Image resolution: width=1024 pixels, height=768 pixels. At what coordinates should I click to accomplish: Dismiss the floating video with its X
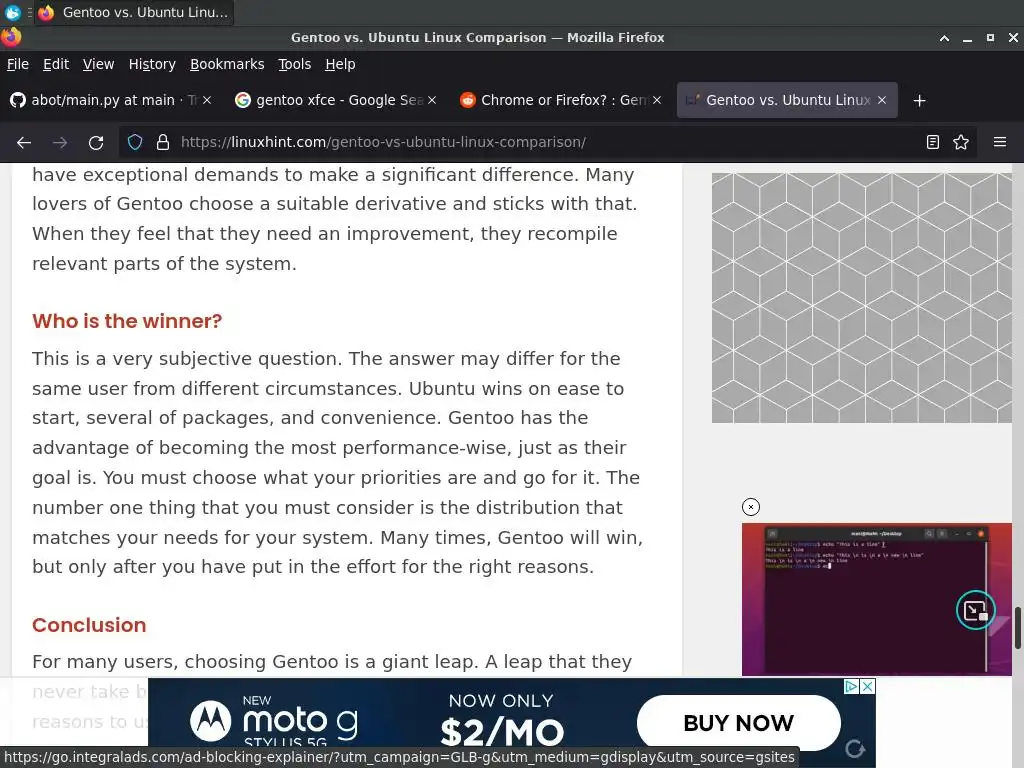[x=751, y=507]
